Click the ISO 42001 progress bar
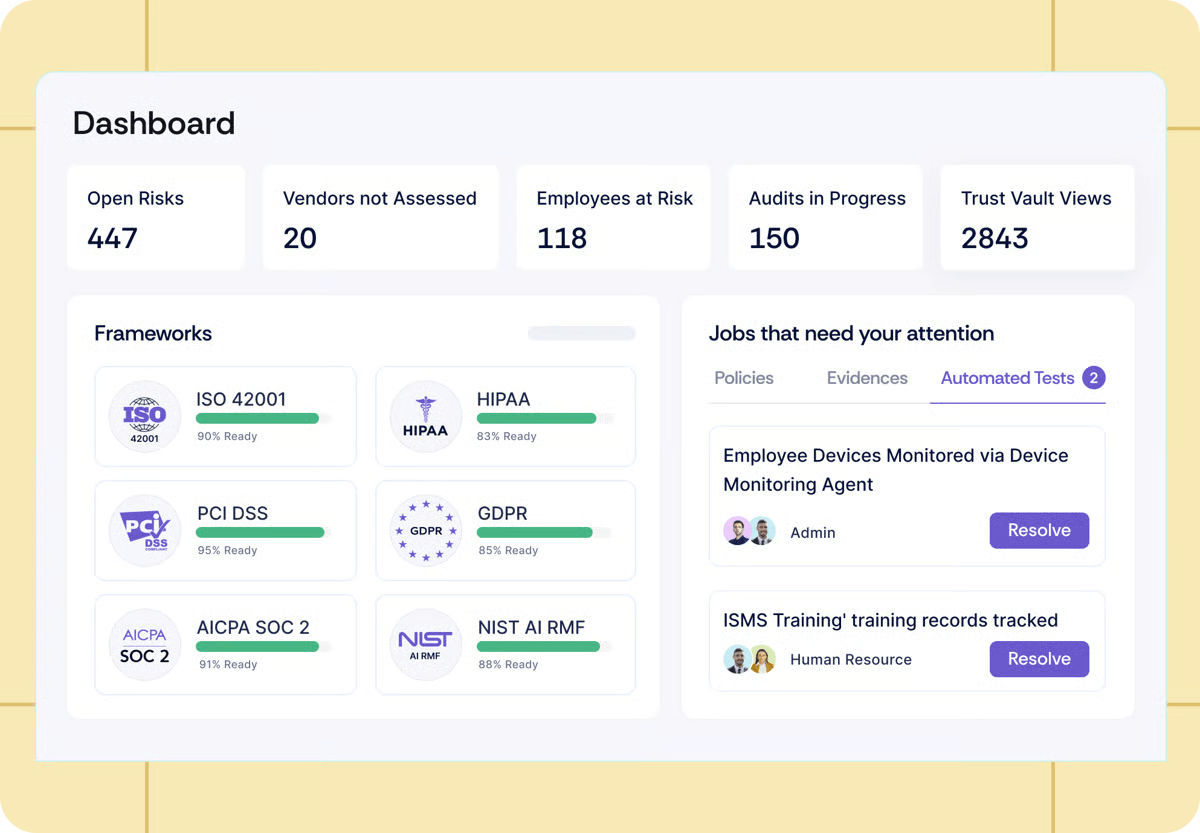1200x833 pixels. click(263, 419)
